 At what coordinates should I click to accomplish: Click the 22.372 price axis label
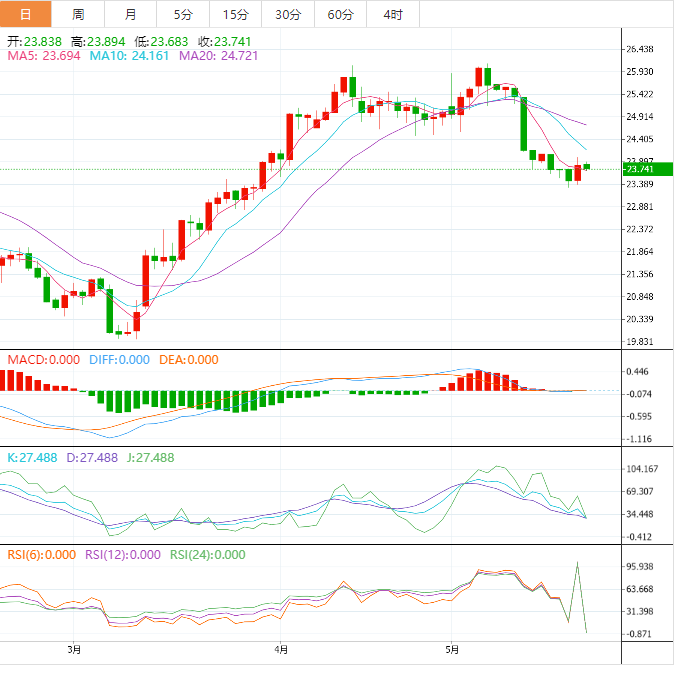(640, 229)
